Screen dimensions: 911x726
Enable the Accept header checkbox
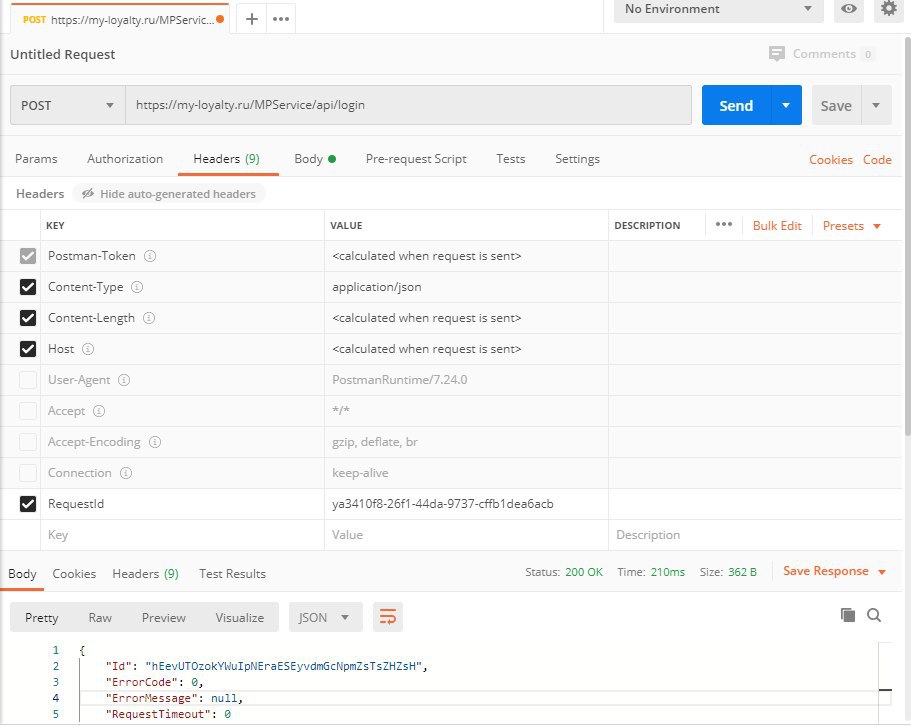(28, 411)
